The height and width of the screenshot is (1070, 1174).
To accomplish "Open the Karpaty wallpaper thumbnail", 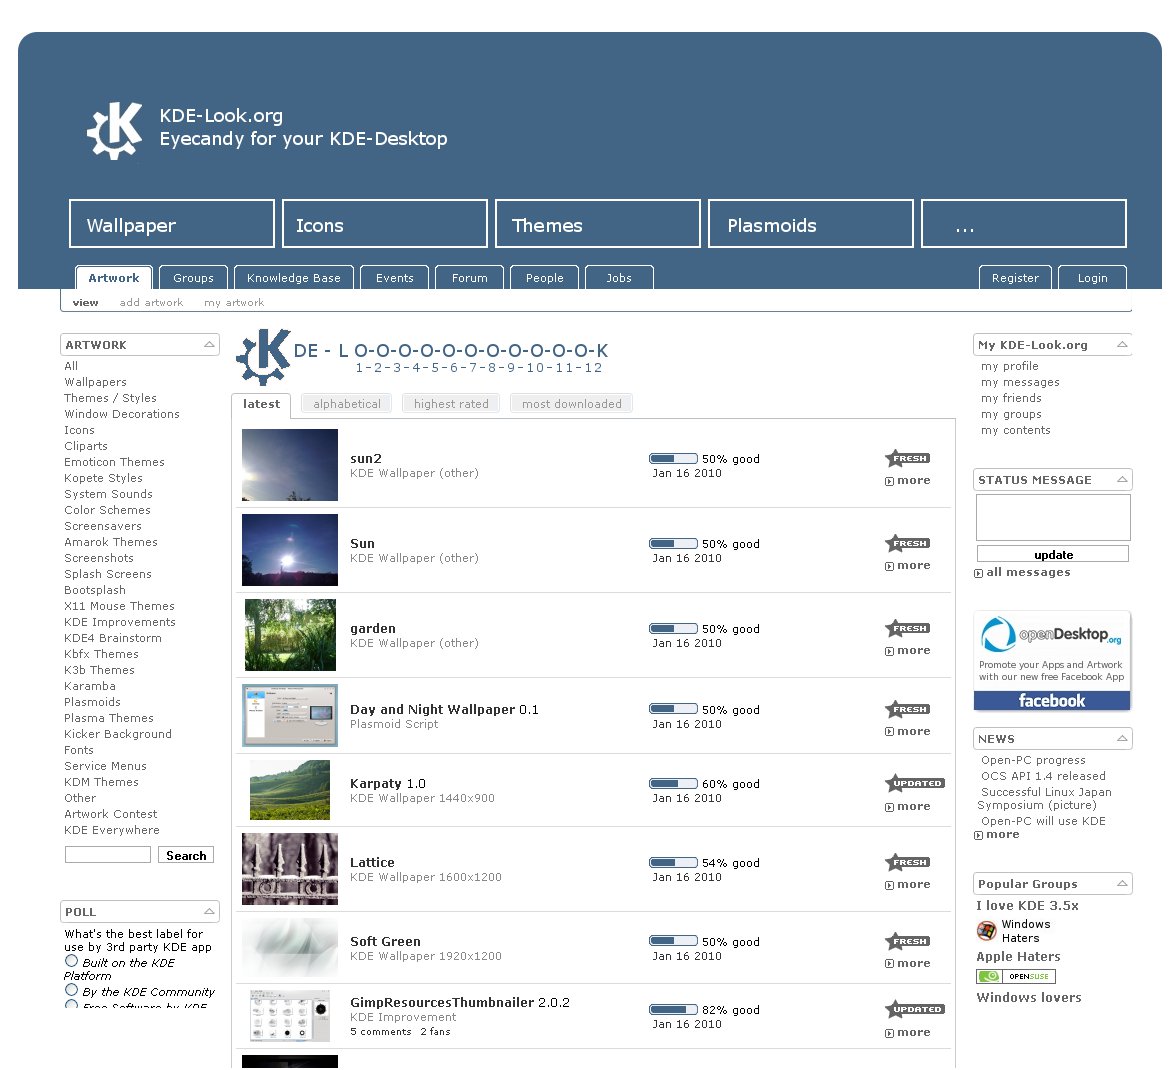I will coord(290,789).
